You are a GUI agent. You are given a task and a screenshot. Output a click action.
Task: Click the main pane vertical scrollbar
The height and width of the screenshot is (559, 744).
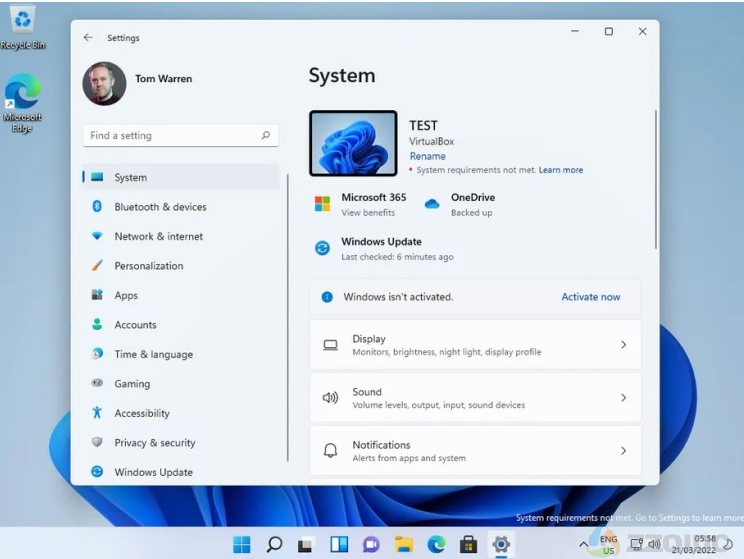(656, 179)
